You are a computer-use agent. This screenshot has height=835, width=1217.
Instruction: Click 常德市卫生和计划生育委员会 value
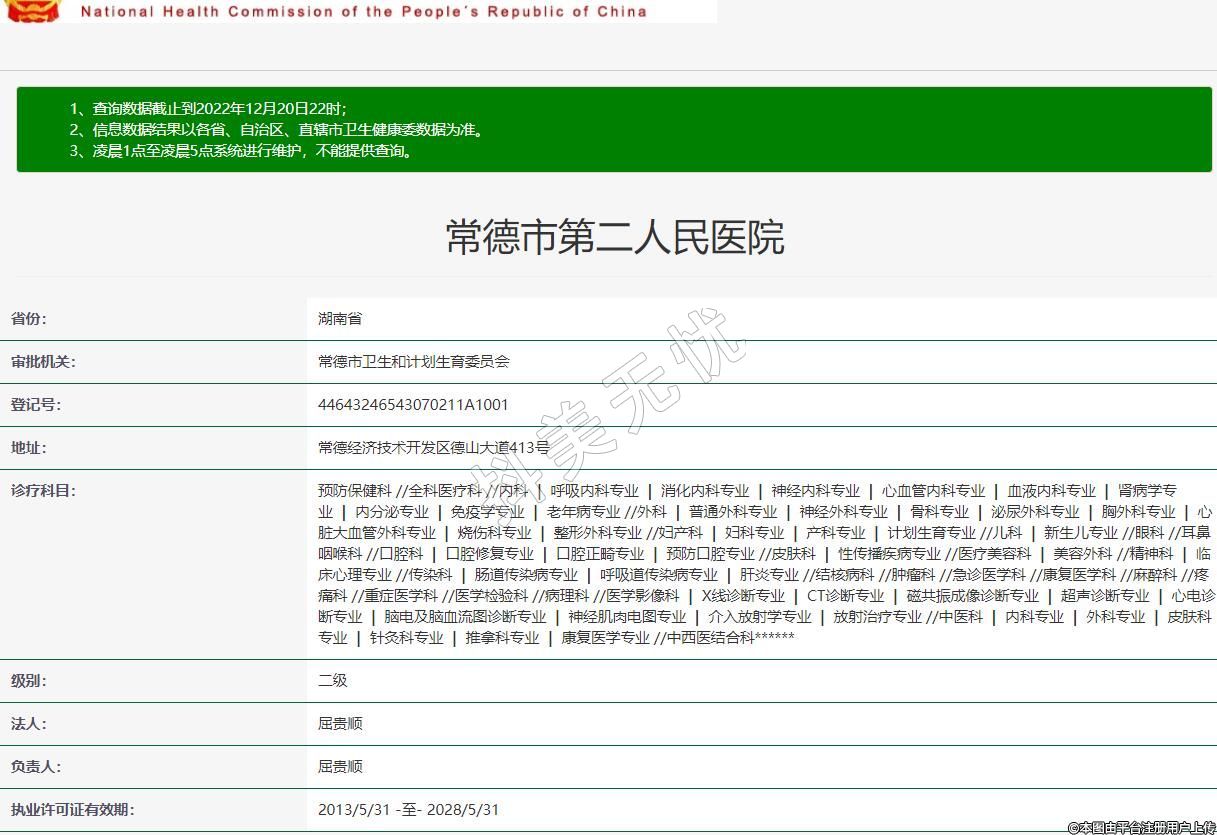click(x=414, y=362)
